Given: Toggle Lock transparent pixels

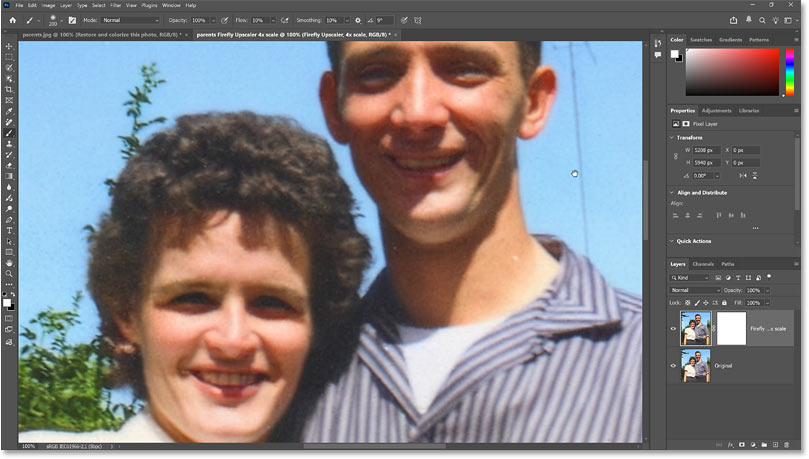Looking at the screenshot, I should 687,303.
